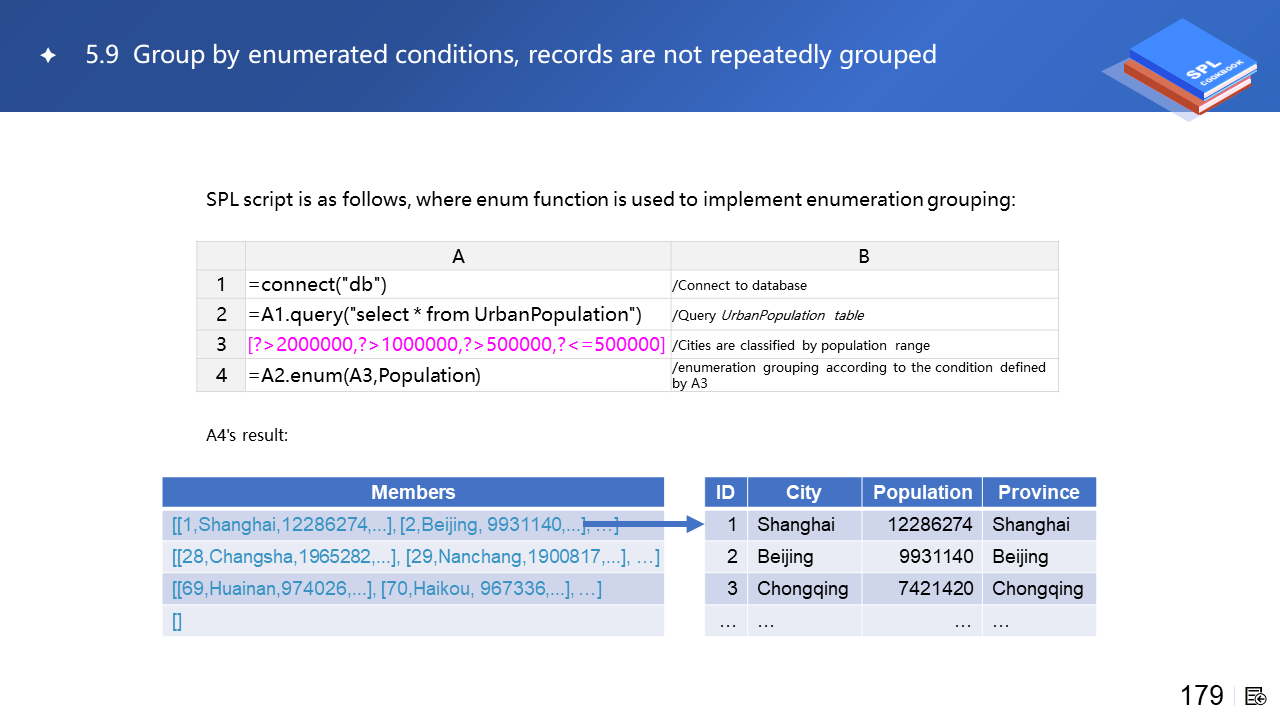Click the magenta population condition list cell
1280x720 pixels.
(x=457, y=345)
